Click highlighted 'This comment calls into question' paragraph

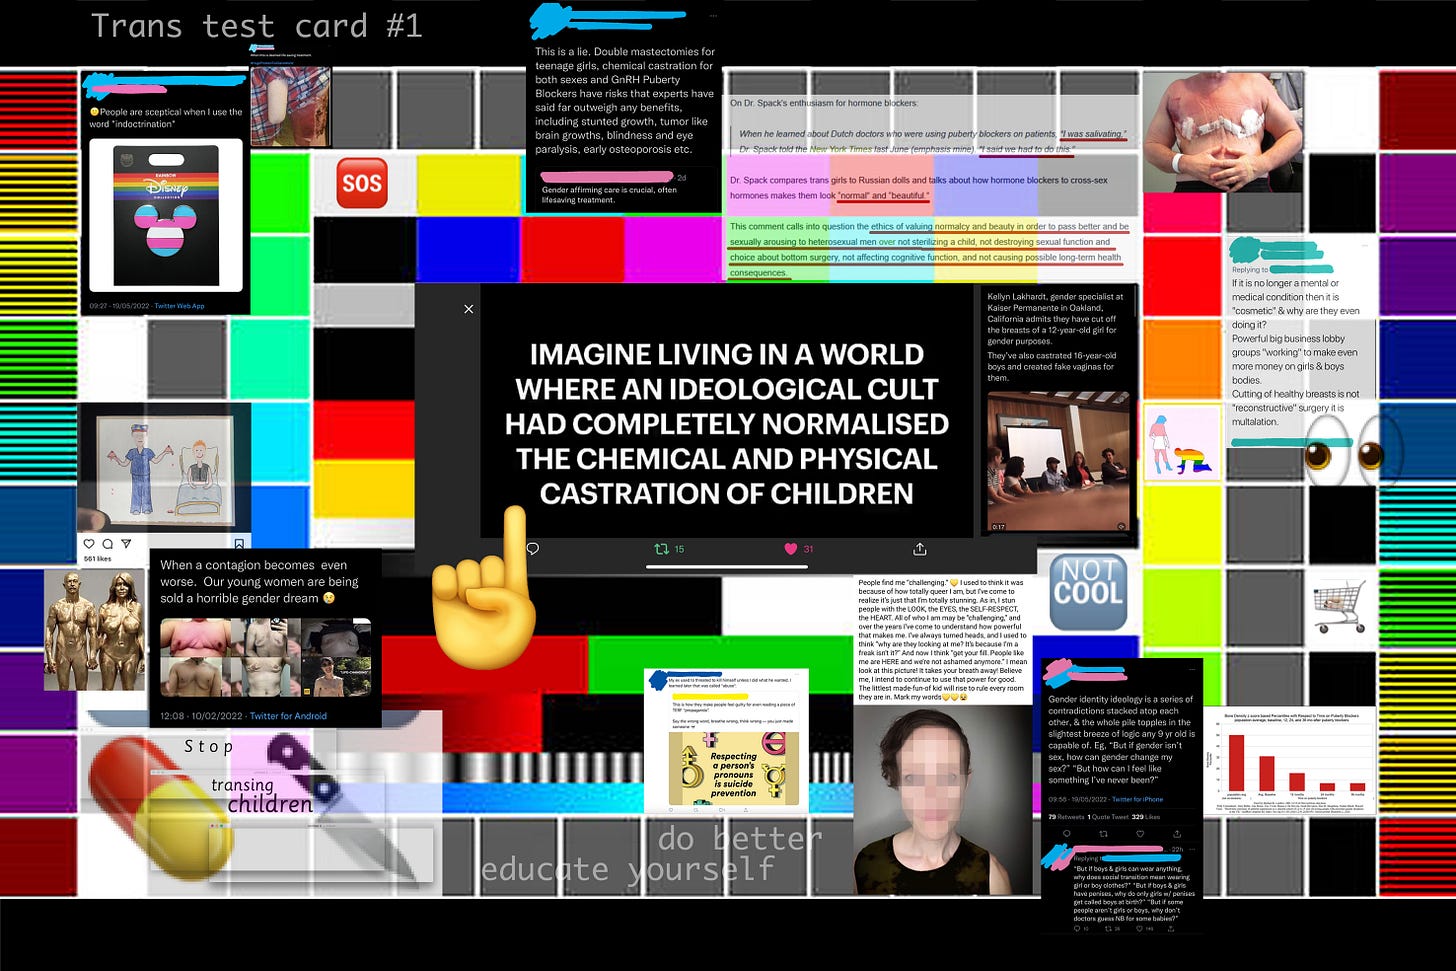tap(929, 249)
